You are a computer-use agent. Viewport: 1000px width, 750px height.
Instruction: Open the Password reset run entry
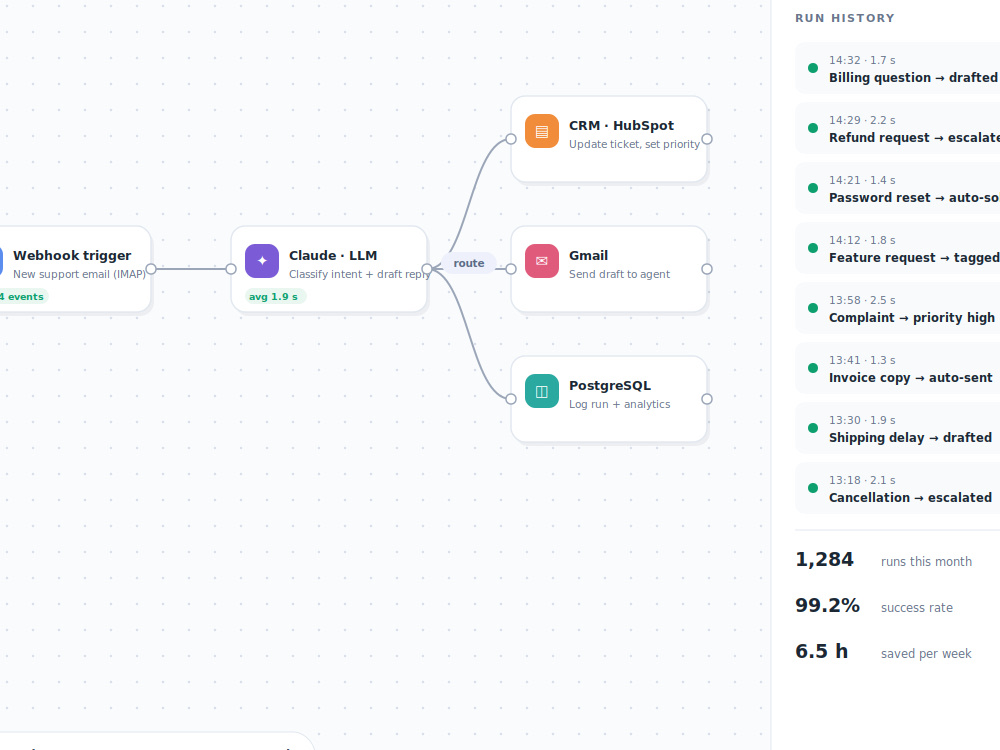pos(897,188)
